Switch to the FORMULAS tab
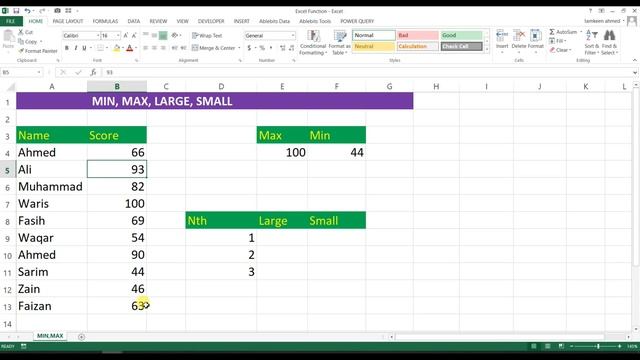 [x=105, y=21]
